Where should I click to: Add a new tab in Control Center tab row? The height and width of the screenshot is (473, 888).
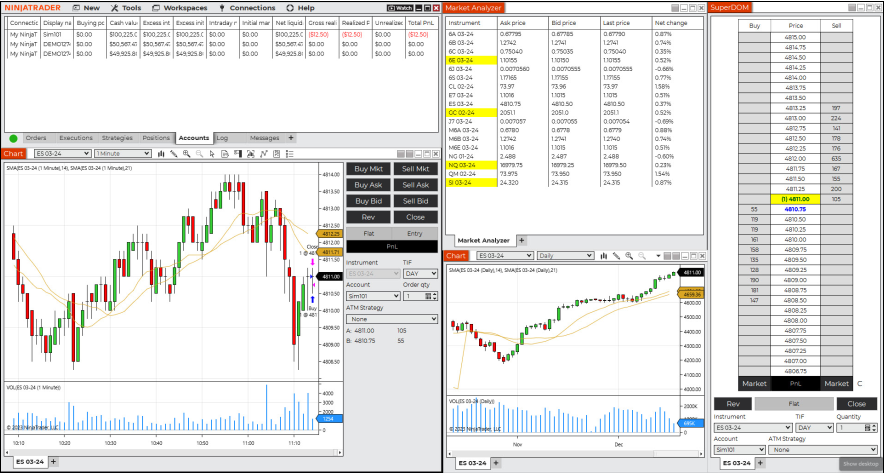coord(291,138)
